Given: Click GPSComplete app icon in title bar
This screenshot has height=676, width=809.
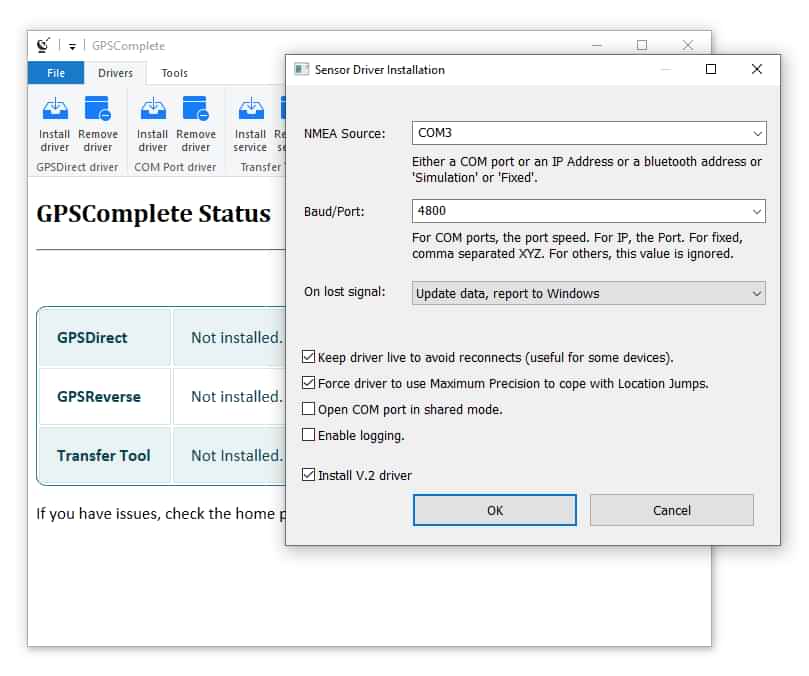Looking at the screenshot, I should coord(43,45).
